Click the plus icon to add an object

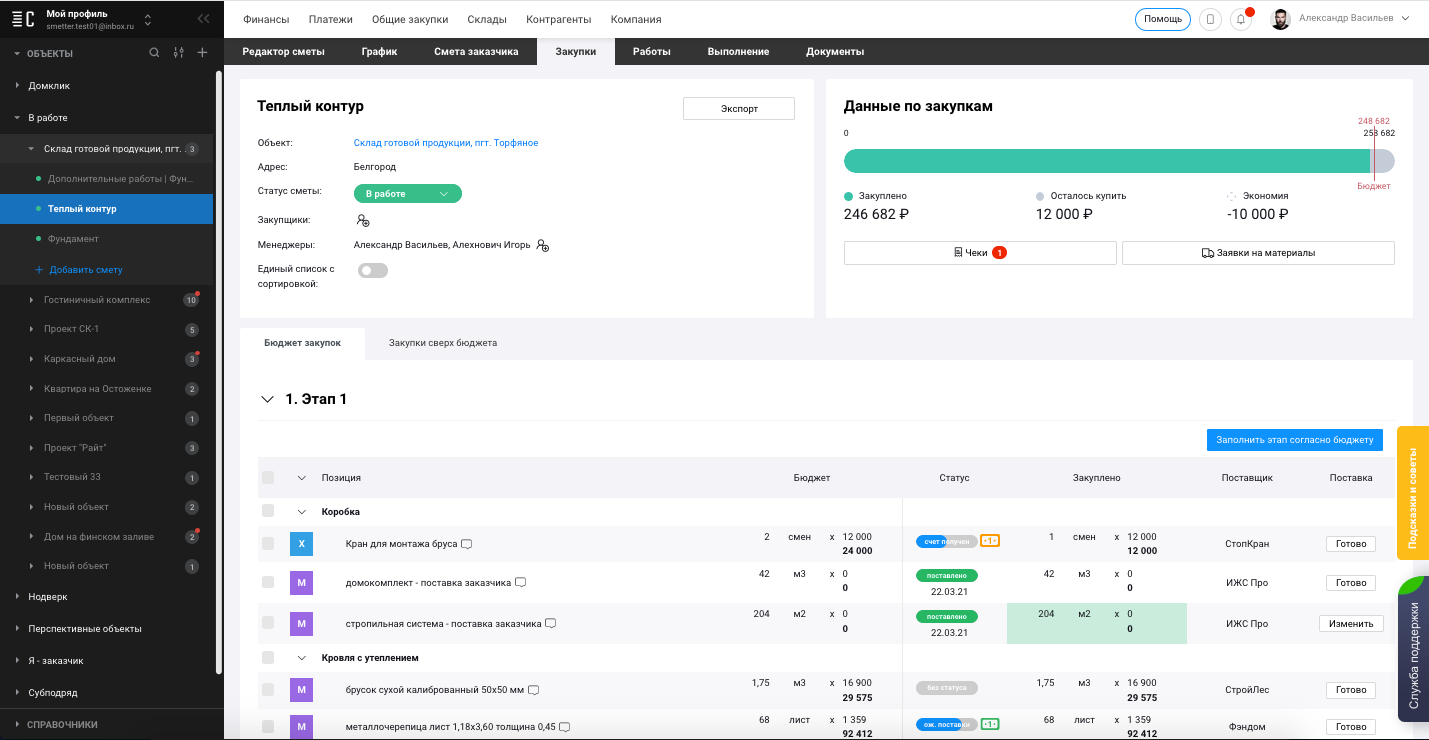(202, 53)
